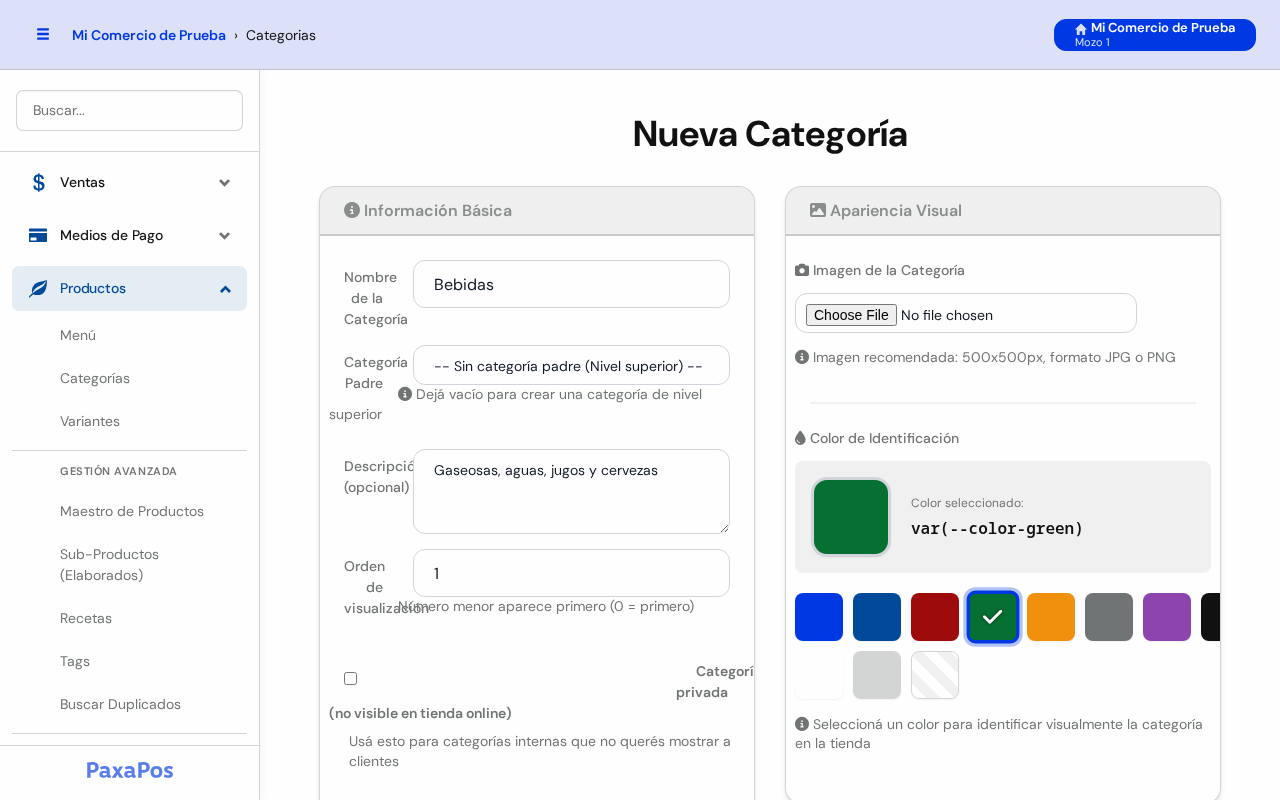1280x800 pixels.
Task: Expand the Medios de Pago chevron
Action: click(x=225, y=236)
